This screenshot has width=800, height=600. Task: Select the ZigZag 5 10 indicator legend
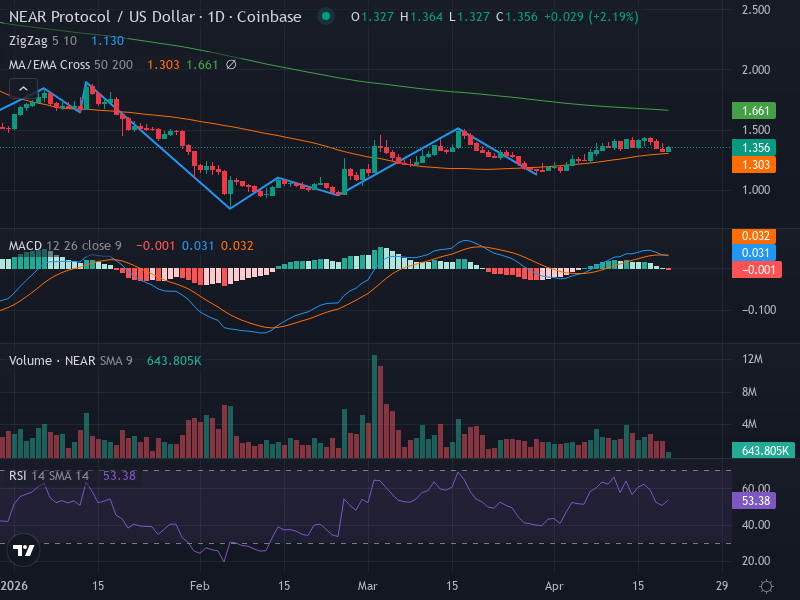43,41
